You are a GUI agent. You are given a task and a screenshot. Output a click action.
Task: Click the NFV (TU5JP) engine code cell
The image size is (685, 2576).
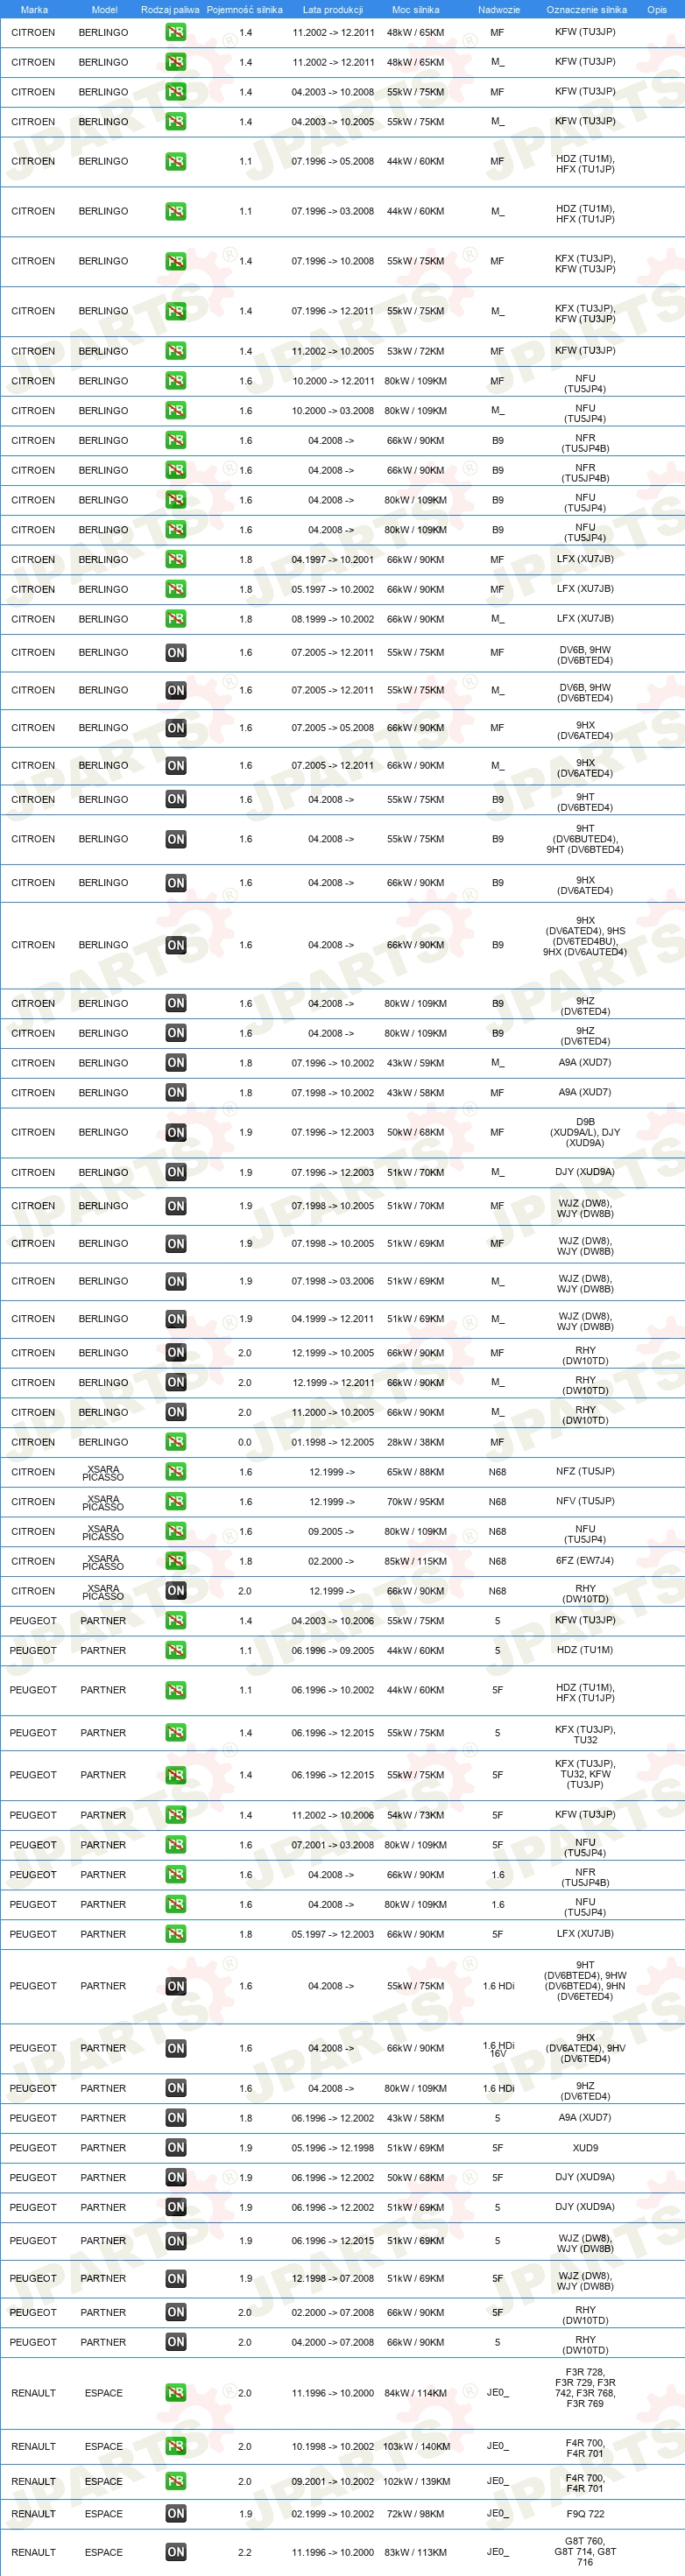tap(585, 1502)
